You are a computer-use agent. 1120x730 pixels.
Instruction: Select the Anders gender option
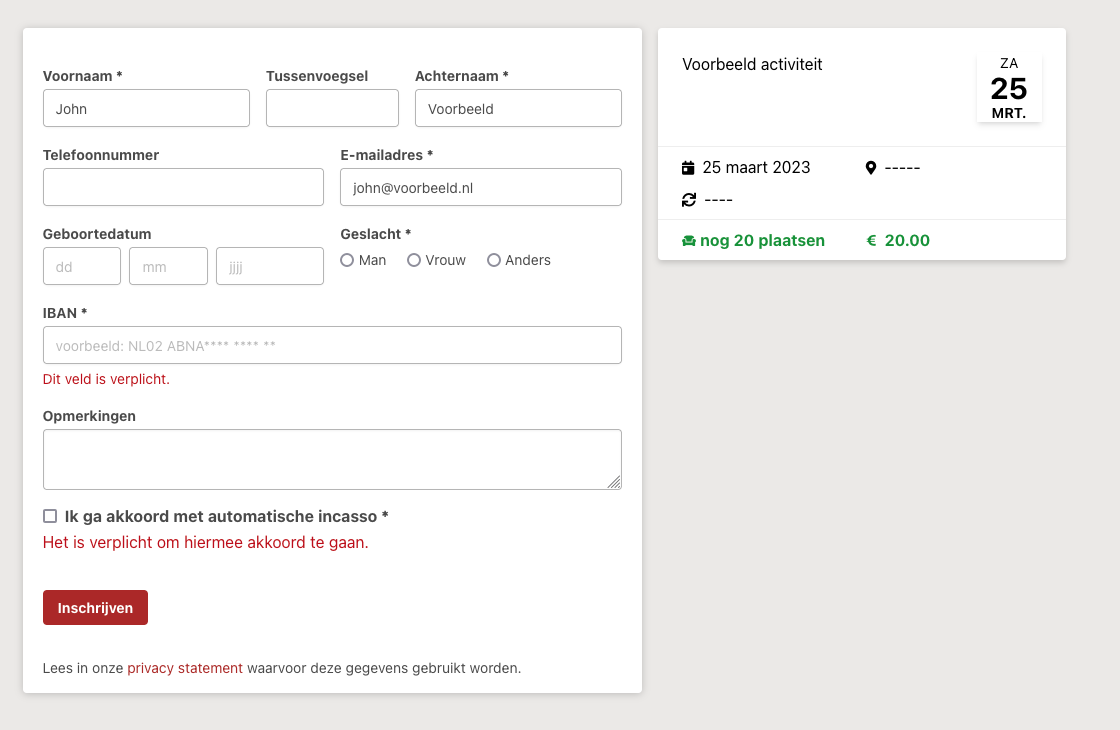point(494,260)
